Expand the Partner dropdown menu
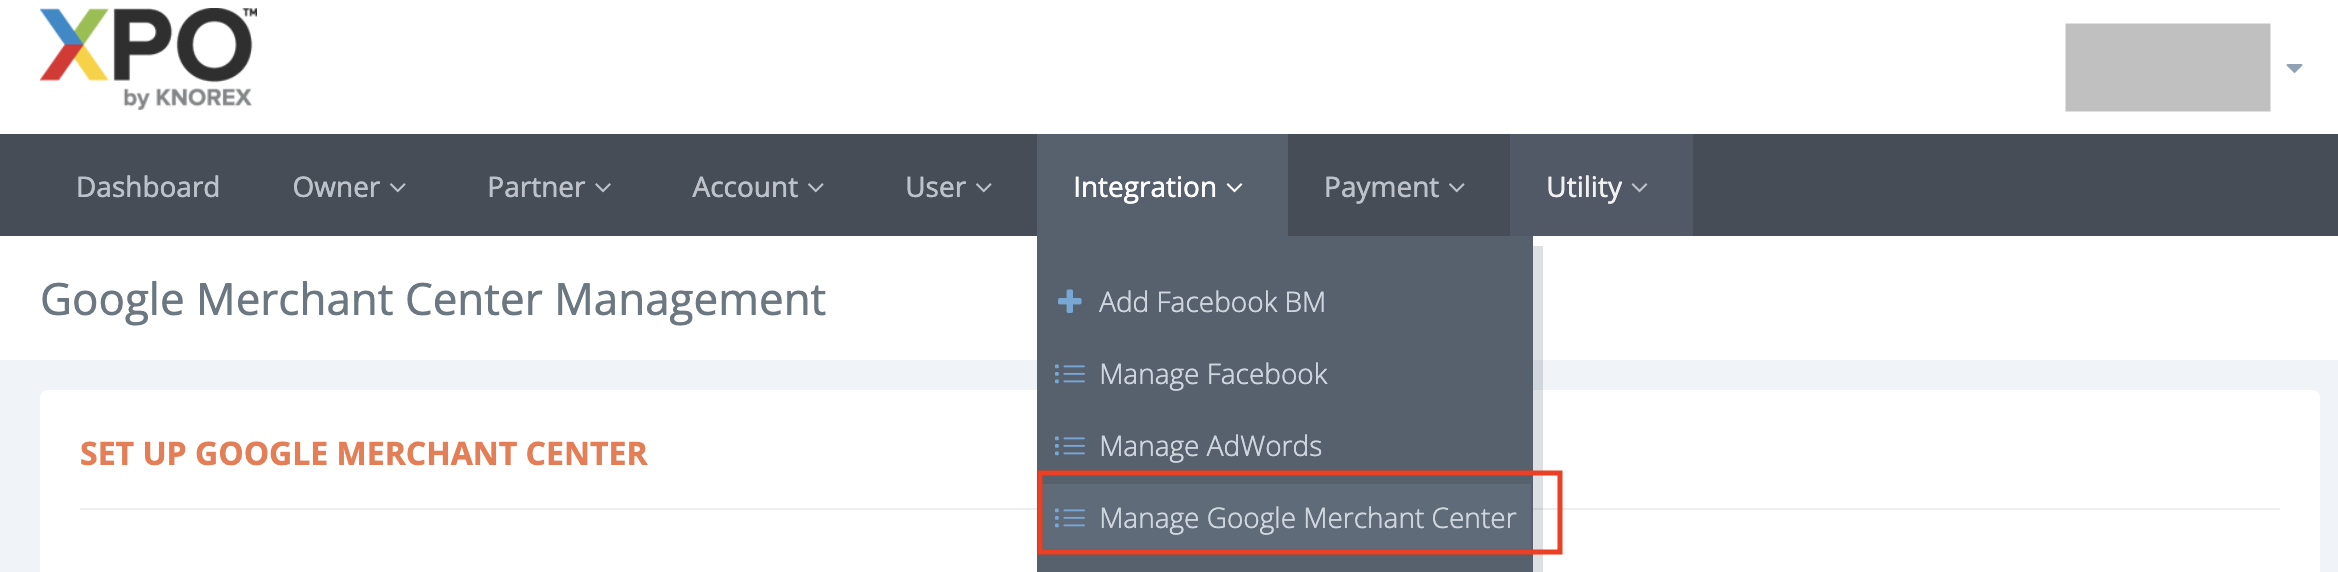Image resolution: width=2338 pixels, height=572 pixels. 548,187
